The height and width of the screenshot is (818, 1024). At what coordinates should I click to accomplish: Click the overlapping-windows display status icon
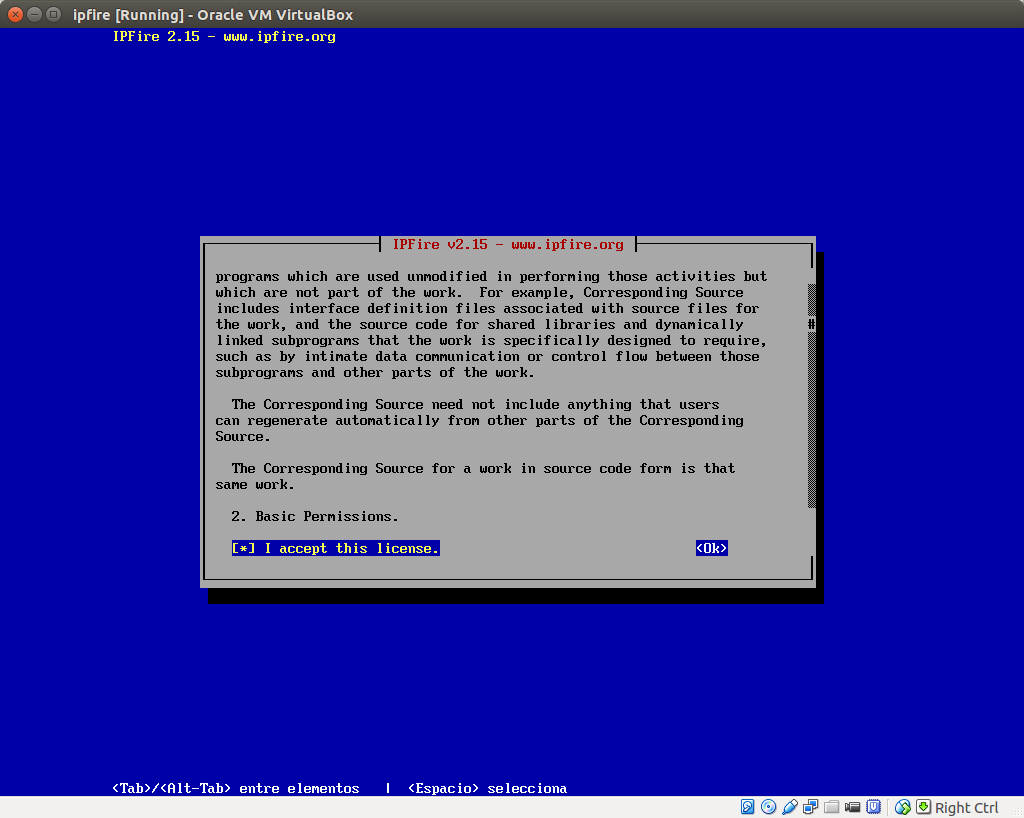[811, 807]
